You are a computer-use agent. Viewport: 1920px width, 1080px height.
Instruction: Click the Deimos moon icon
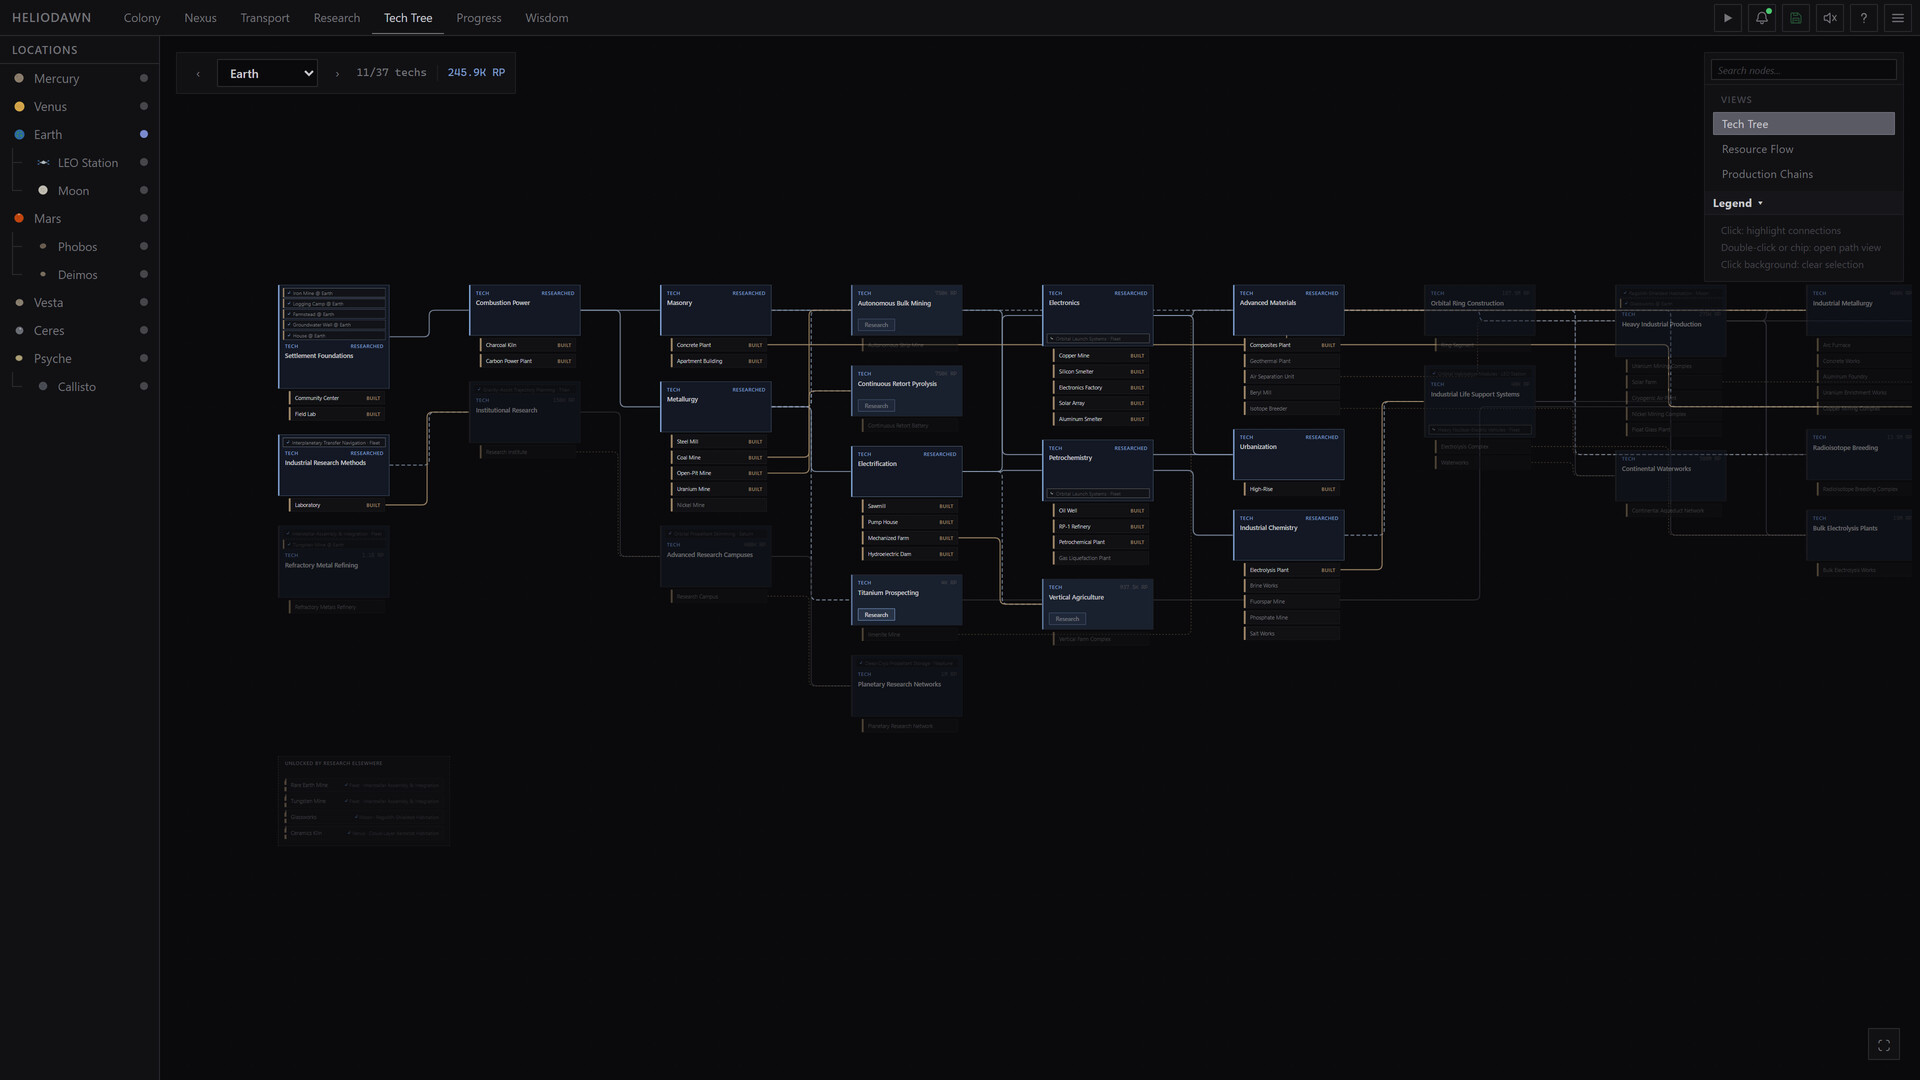click(43, 274)
